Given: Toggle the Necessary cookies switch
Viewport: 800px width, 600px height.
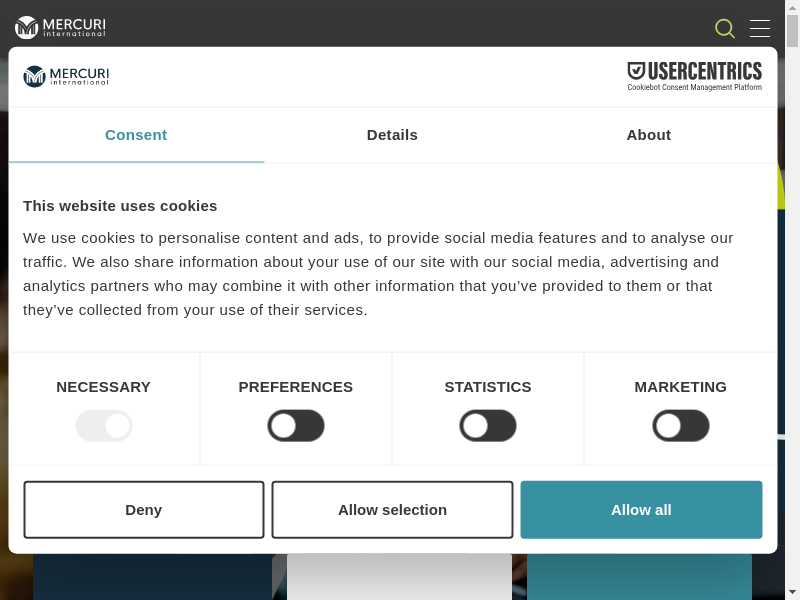Looking at the screenshot, I should [104, 426].
